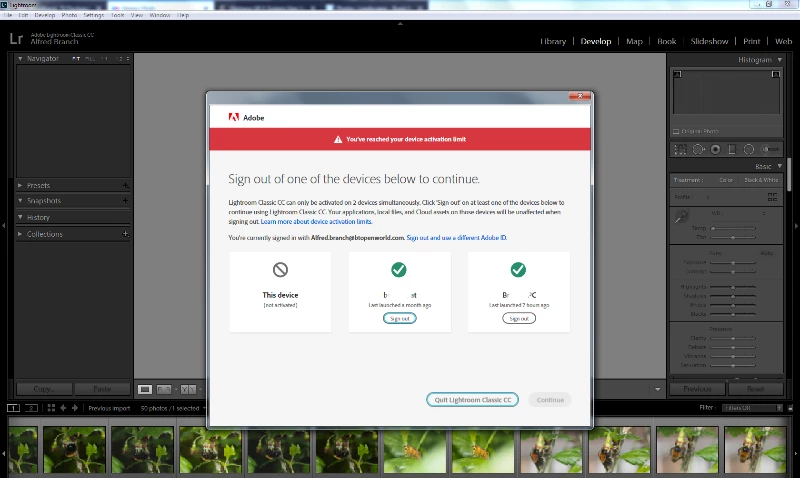Open 'Learn more about device activation limits' link
800x478 pixels.
(316, 221)
